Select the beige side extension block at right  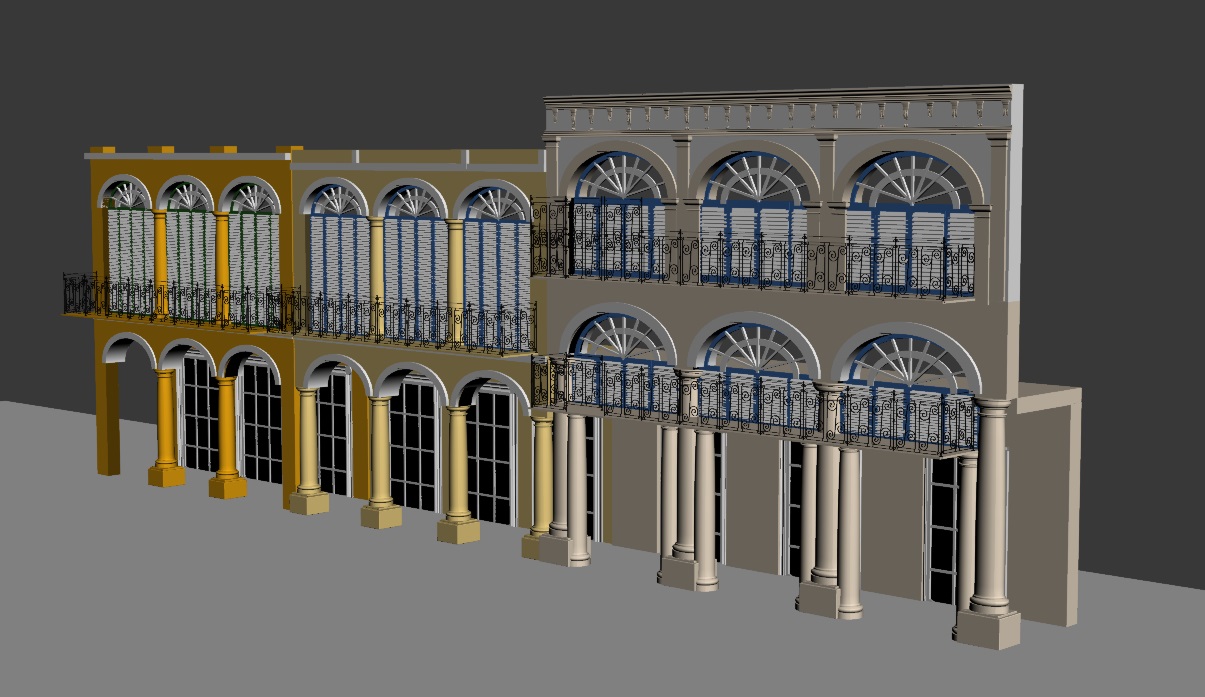[x=1050, y=500]
